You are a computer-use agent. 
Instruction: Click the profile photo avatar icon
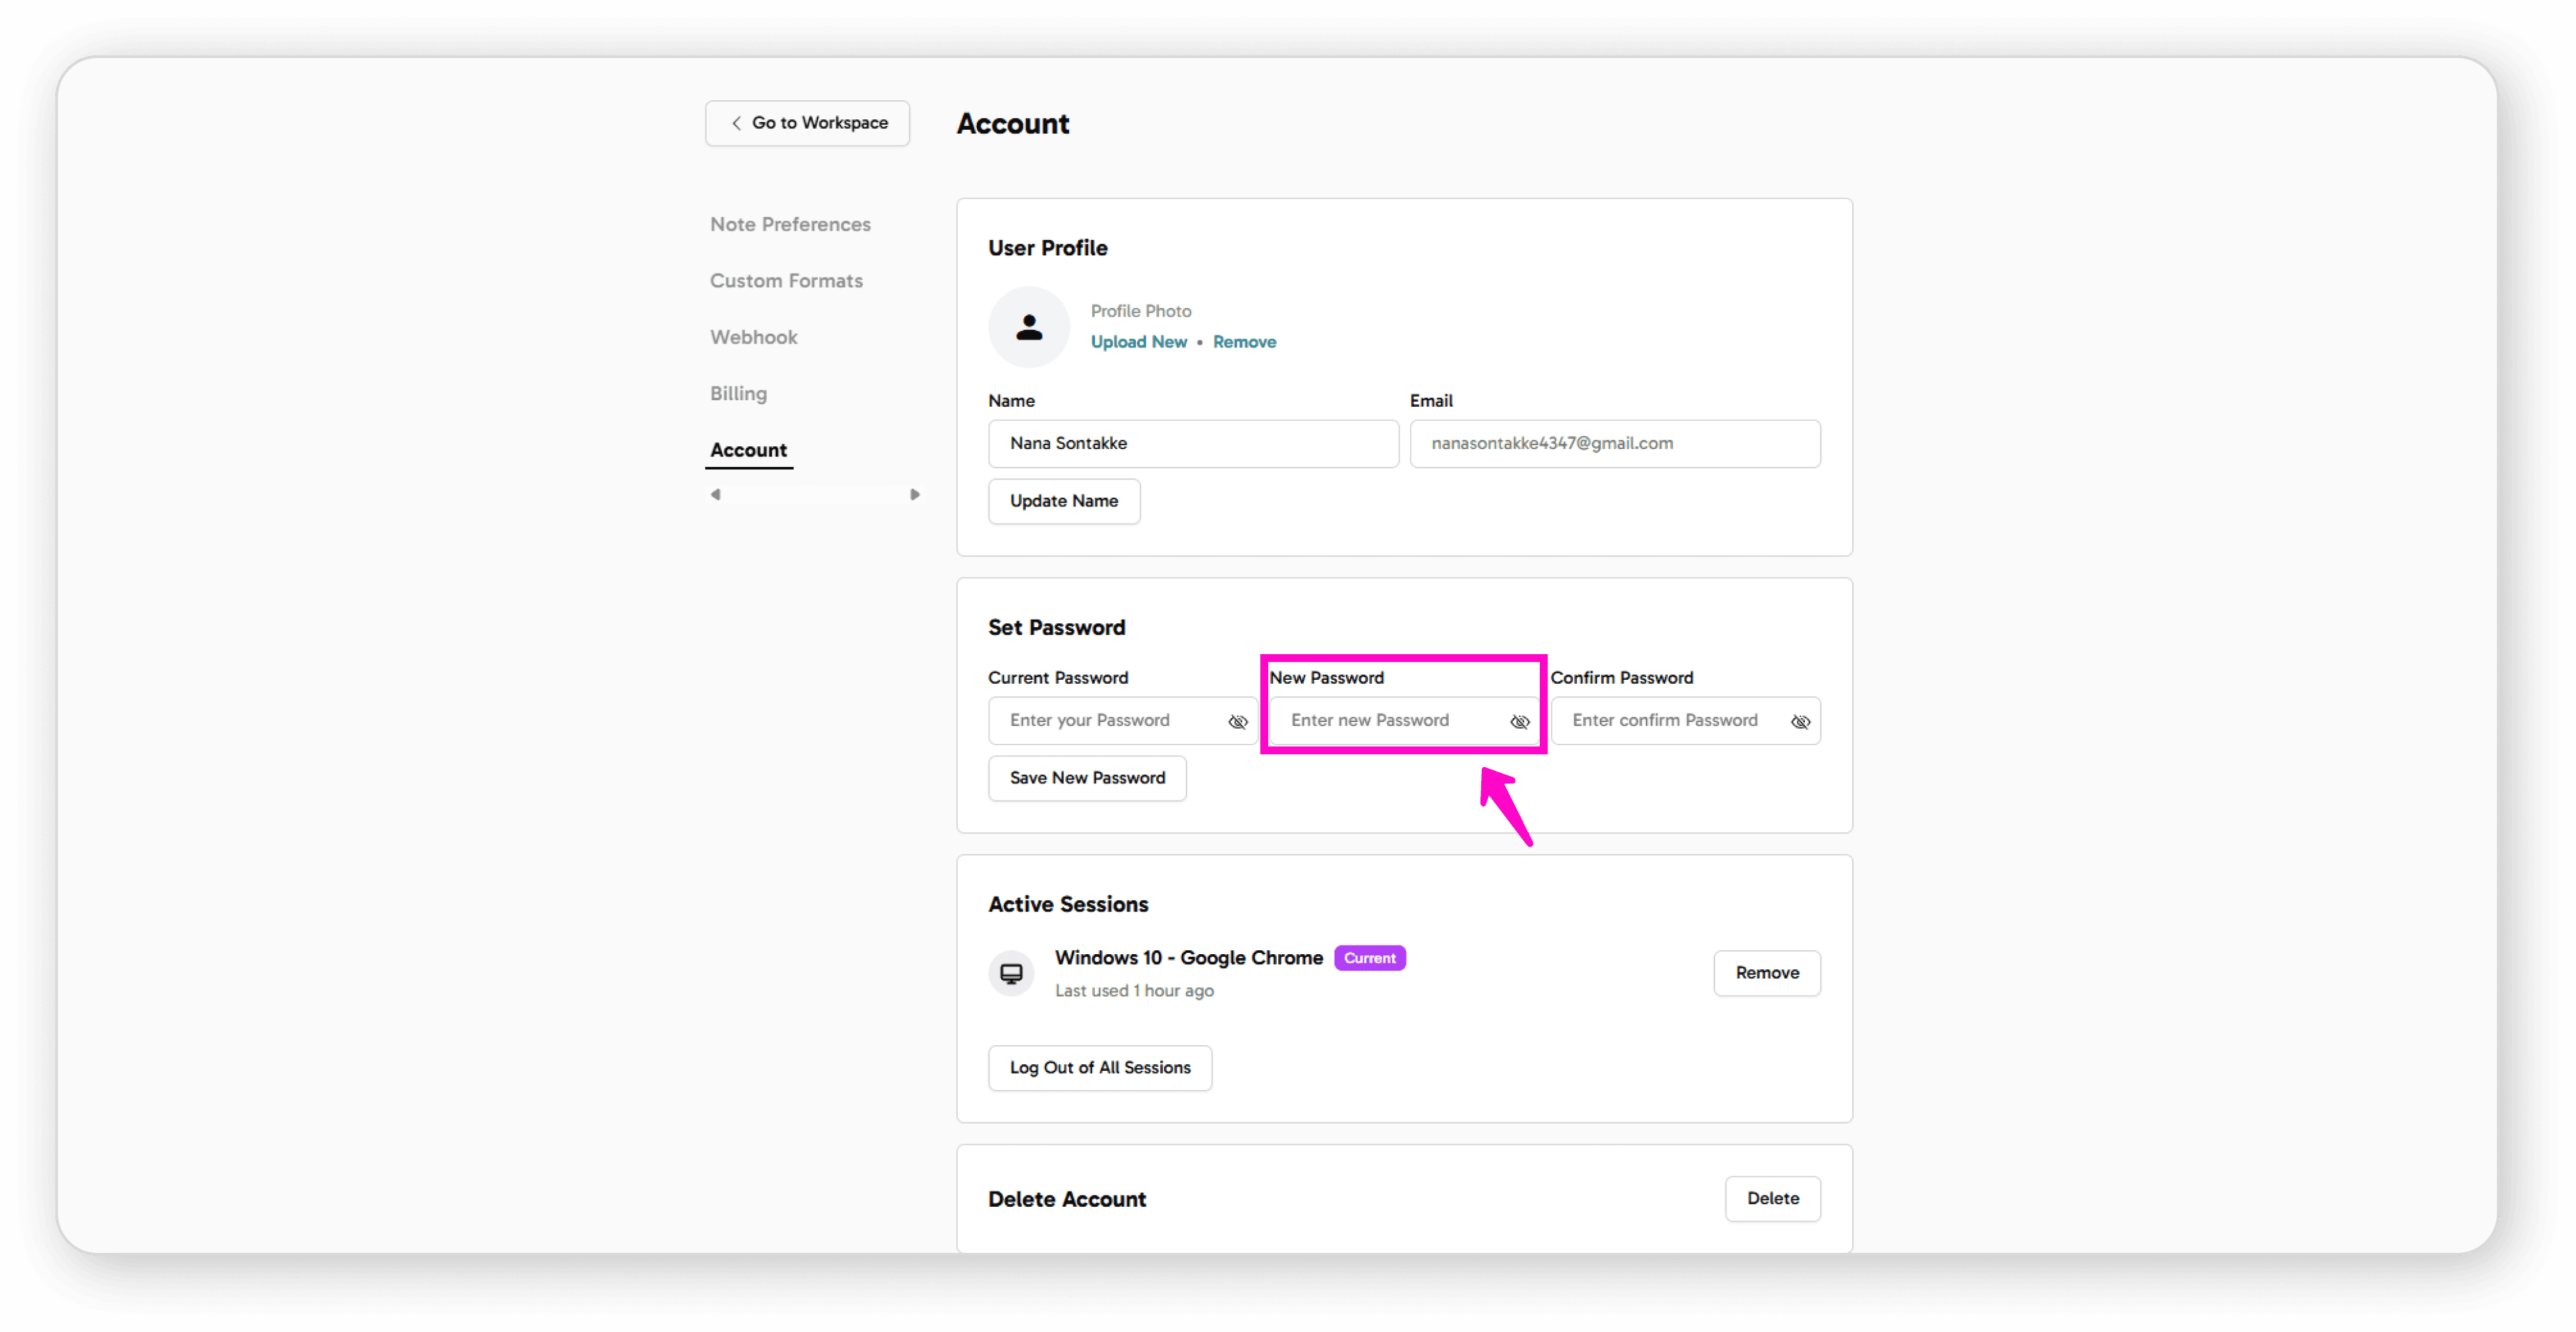(x=1028, y=327)
